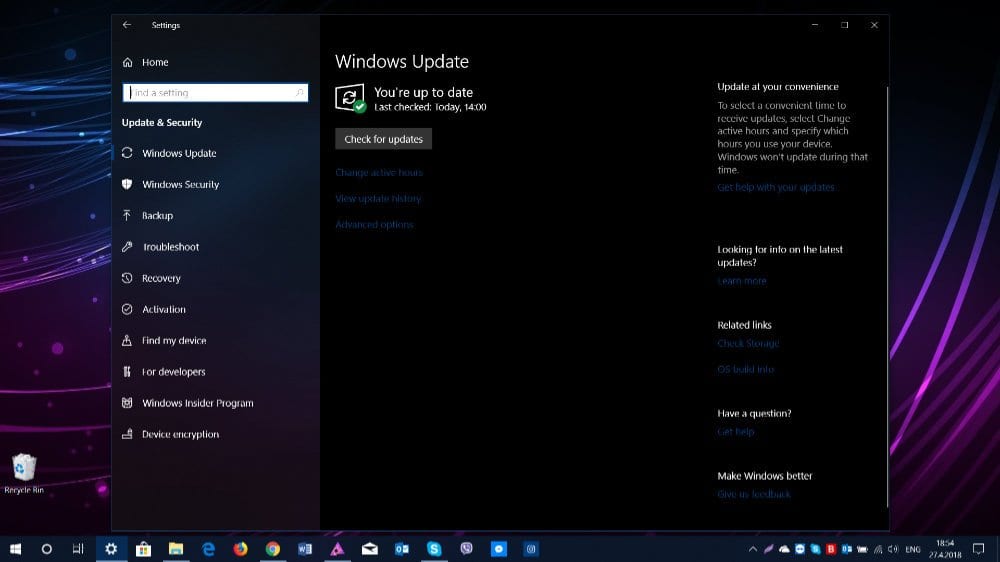The image size is (1000, 562).
Task: Open View update history link
Action: 378,198
